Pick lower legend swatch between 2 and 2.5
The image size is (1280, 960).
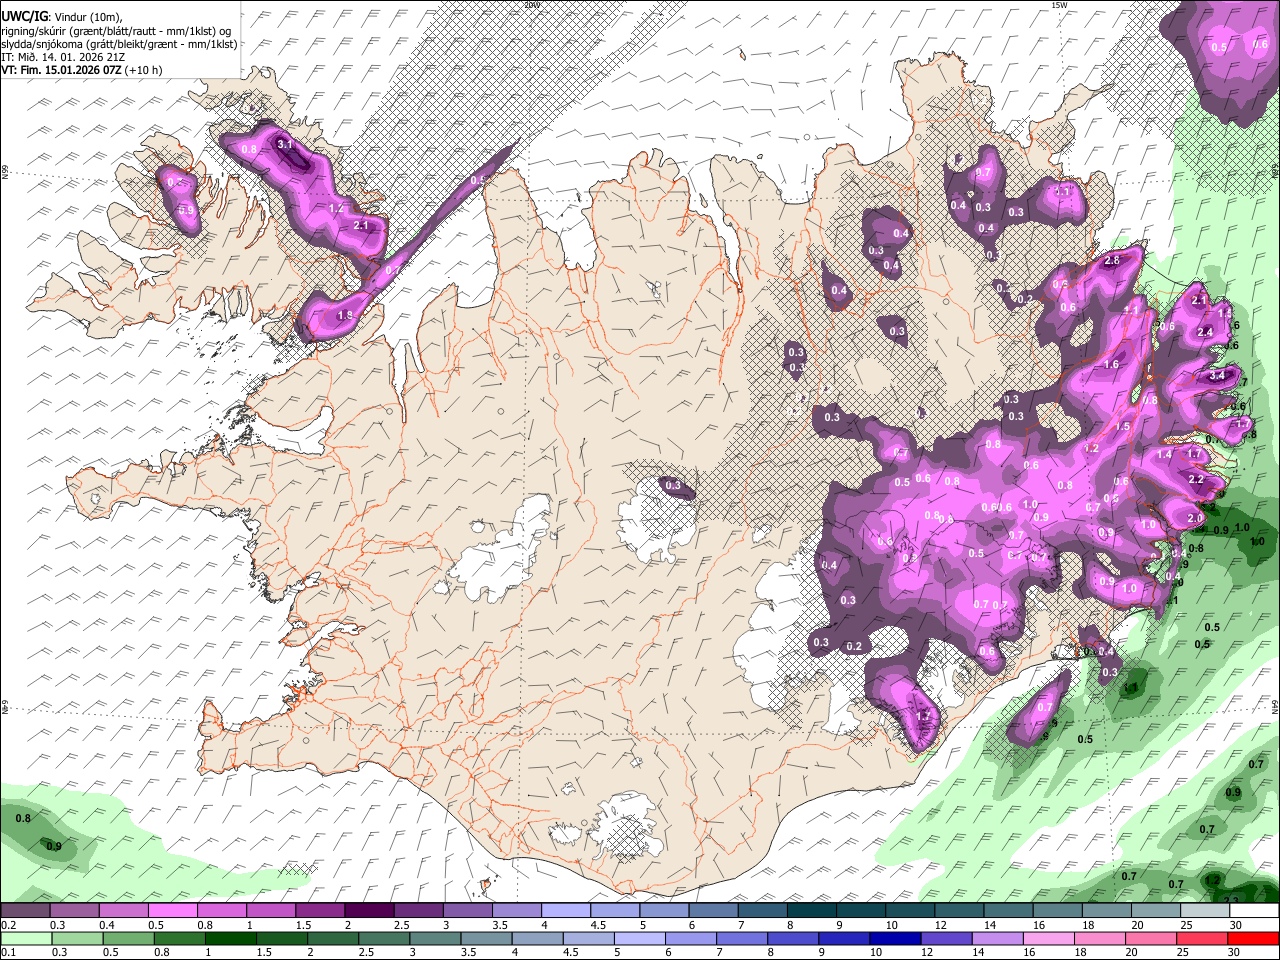point(332,939)
